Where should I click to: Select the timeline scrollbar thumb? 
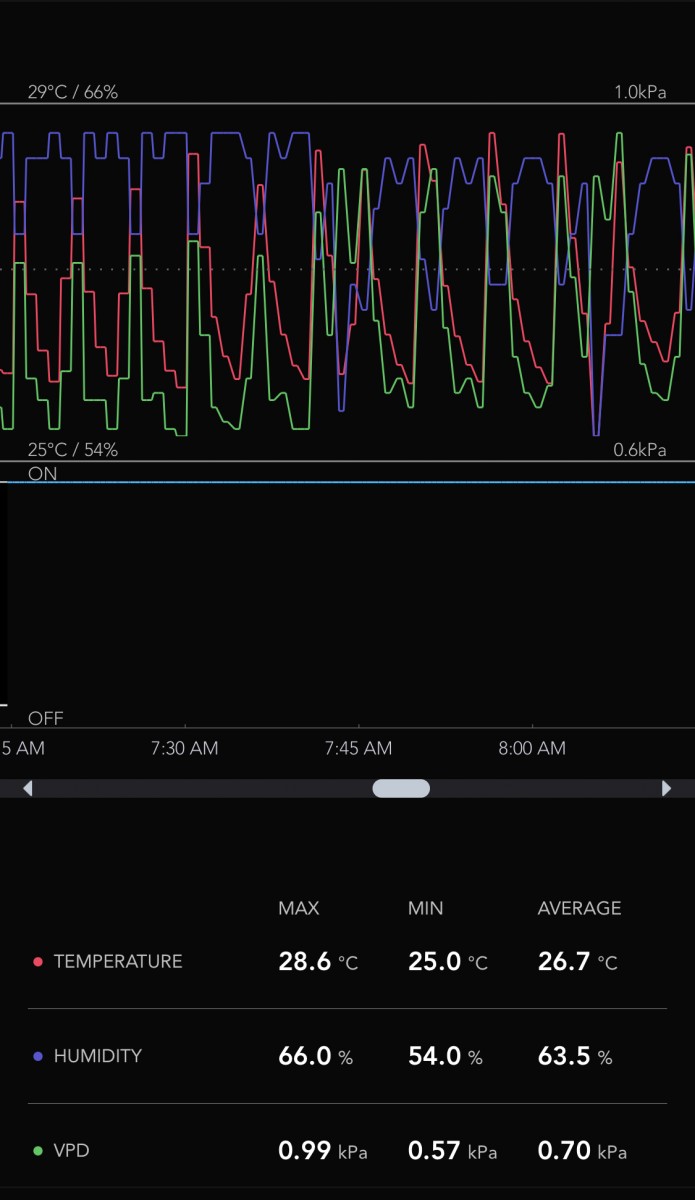point(401,789)
